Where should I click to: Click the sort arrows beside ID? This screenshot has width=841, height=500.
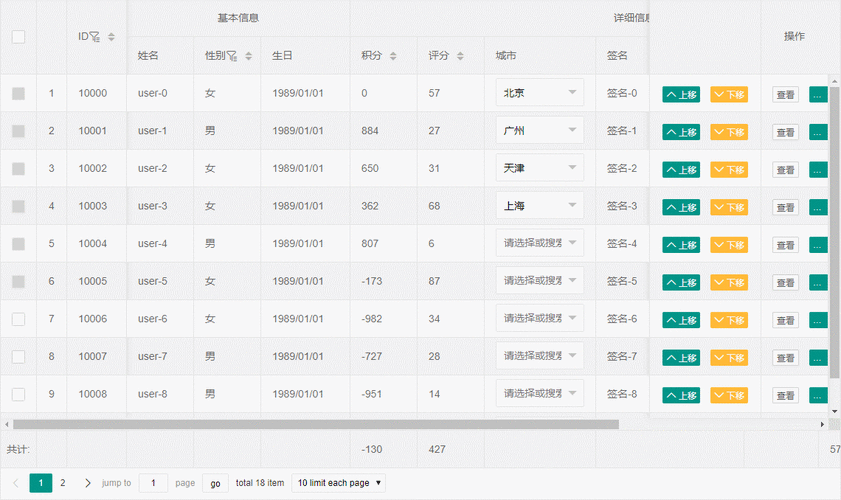coord(111,37)
